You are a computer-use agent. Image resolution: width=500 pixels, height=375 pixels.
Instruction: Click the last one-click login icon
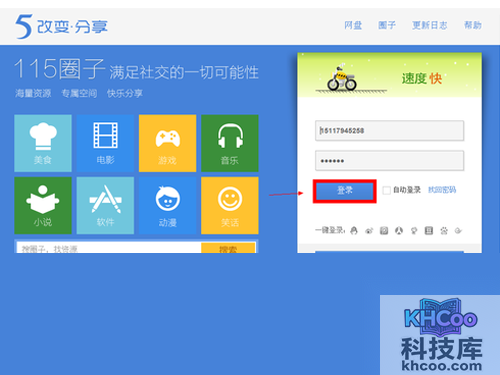459,230
